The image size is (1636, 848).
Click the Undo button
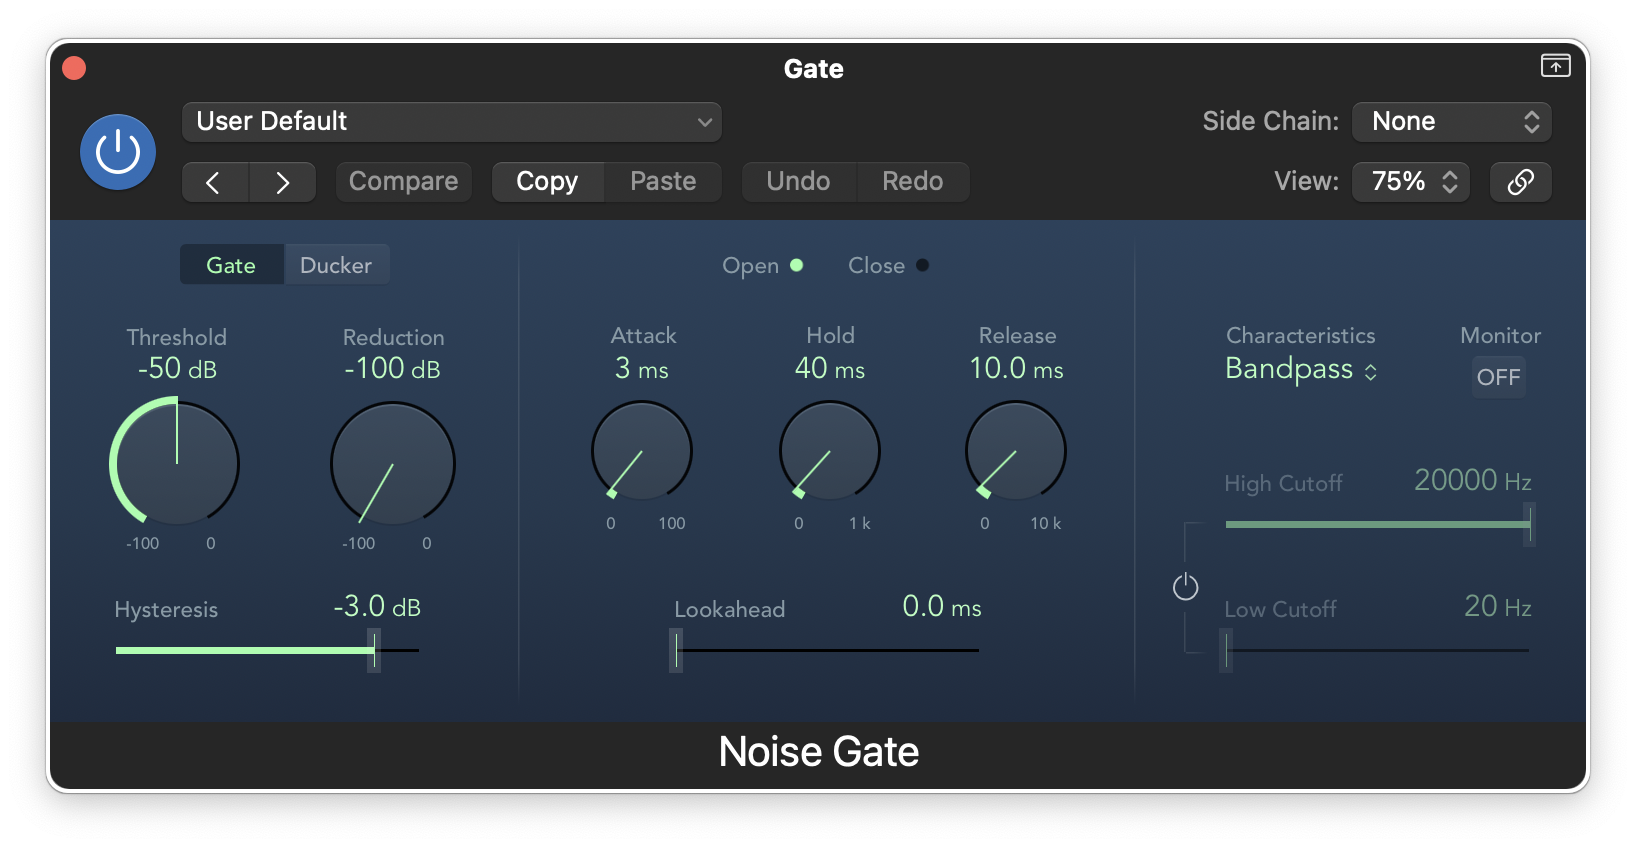click(x=798, y=182)
